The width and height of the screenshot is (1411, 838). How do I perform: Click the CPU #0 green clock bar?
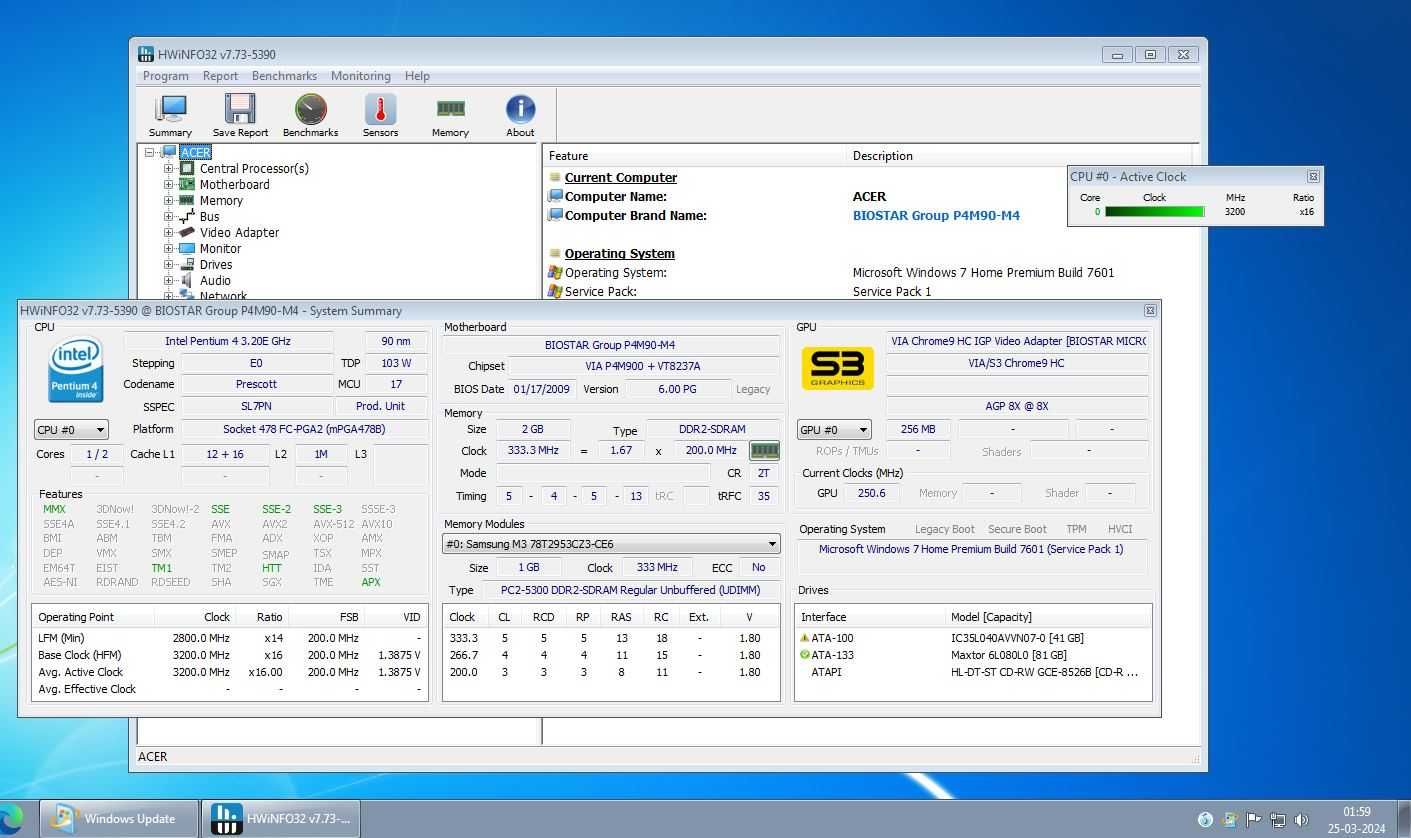(1154, 212)
